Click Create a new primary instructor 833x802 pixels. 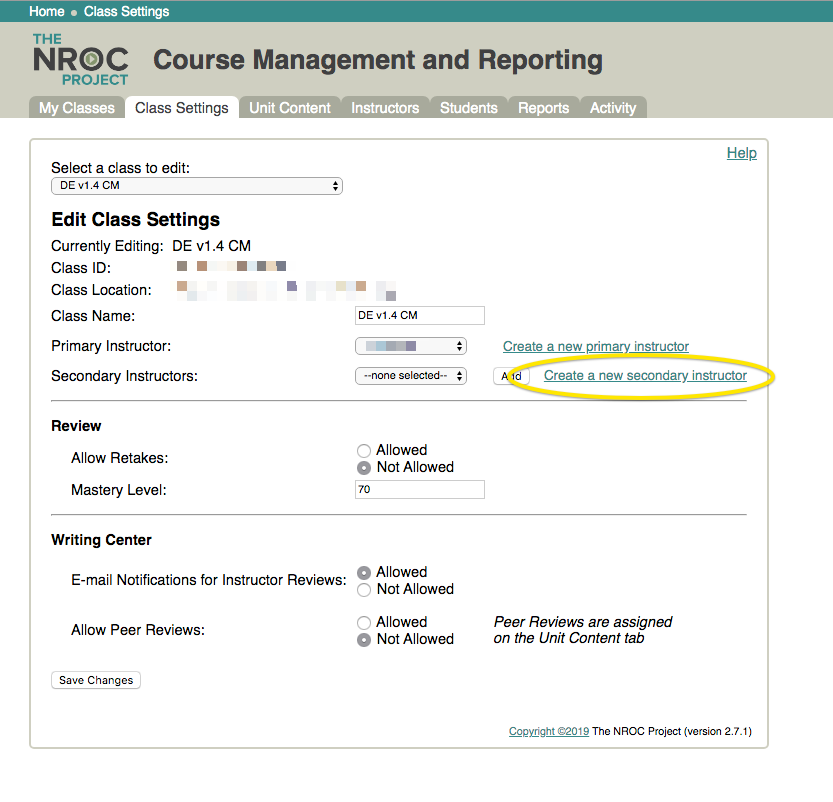596,346
